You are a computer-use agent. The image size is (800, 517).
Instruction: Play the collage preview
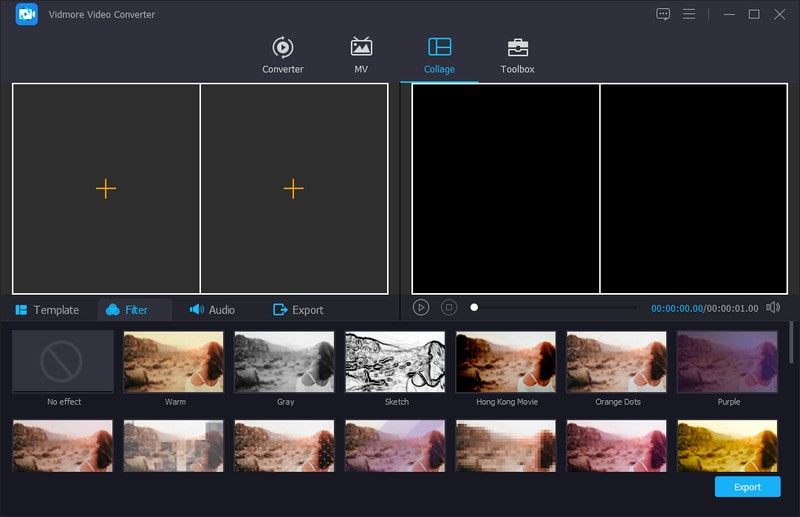tap(421, 308)
